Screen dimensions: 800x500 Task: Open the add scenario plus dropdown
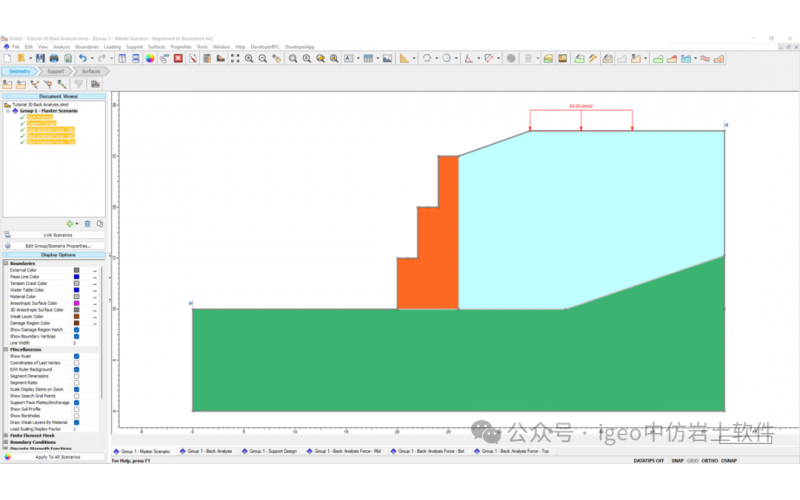[x=71, y=223]
